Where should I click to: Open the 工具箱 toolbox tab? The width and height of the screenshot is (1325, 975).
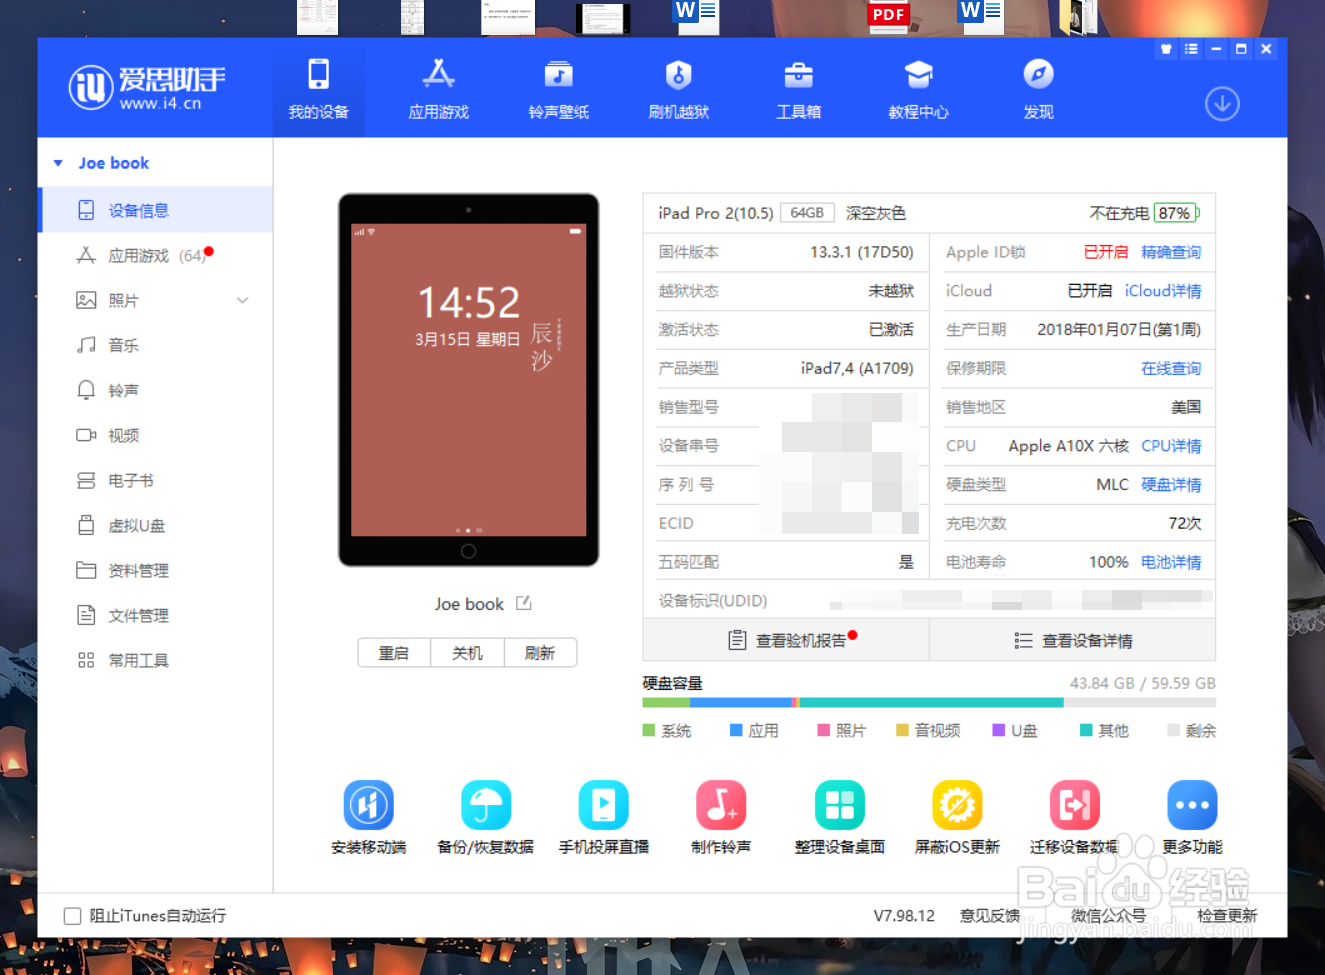coord(799,87)
